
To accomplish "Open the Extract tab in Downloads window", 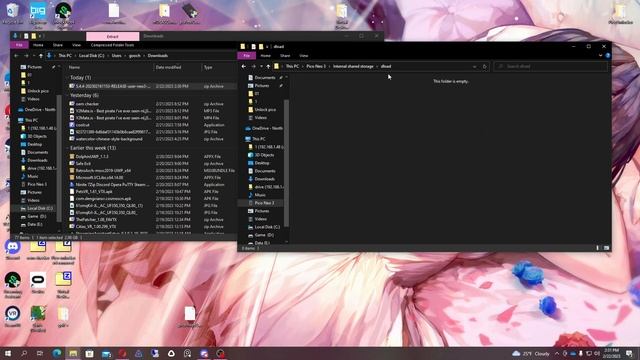I will click(x=112, y=36).
